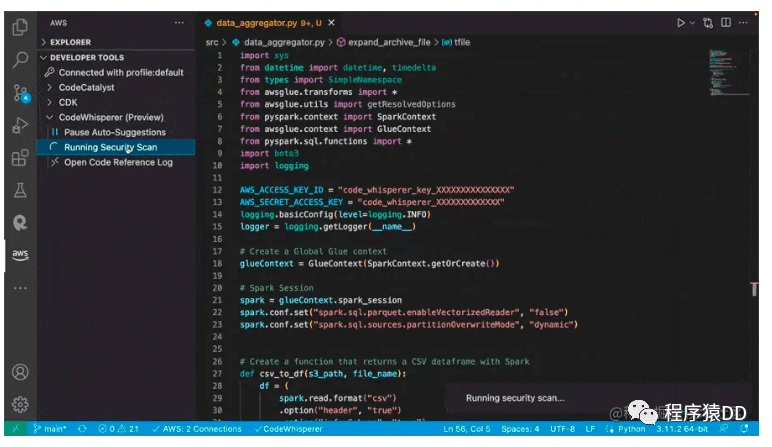Open the Search view in activity bar
The width and height of the screenshot is (772, 447).
tap(20, 59)
